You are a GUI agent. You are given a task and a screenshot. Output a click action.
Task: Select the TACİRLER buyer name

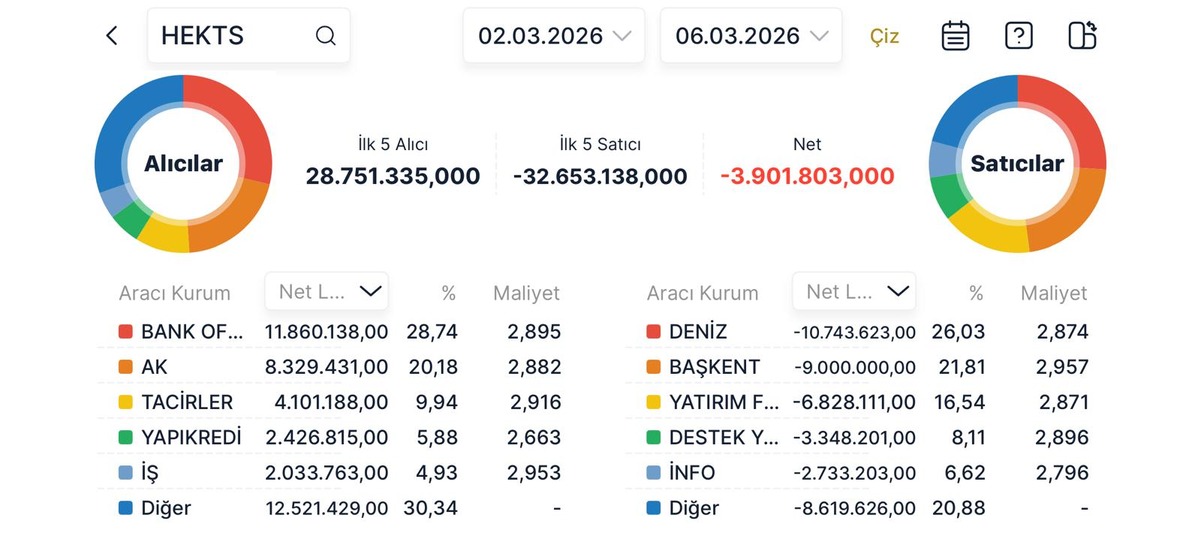coord(187,402)
